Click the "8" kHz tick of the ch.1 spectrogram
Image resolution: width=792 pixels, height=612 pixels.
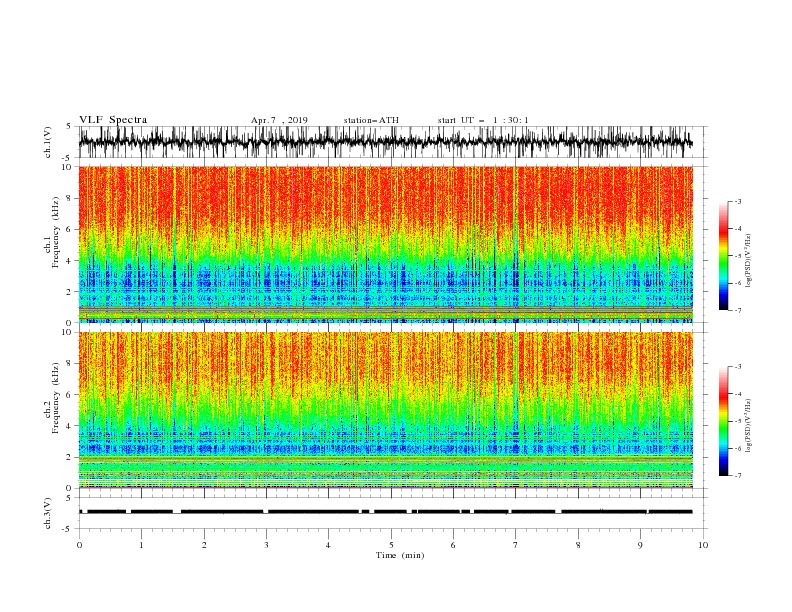click(x=69, y=198)
